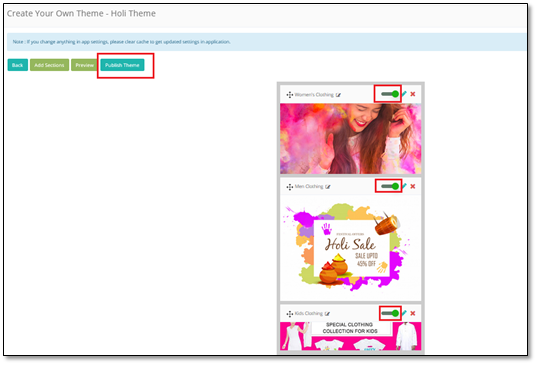537x365 pixels.
Task: Edit Men Clothing section with pencil icon
Action: (x=404, y=186)
